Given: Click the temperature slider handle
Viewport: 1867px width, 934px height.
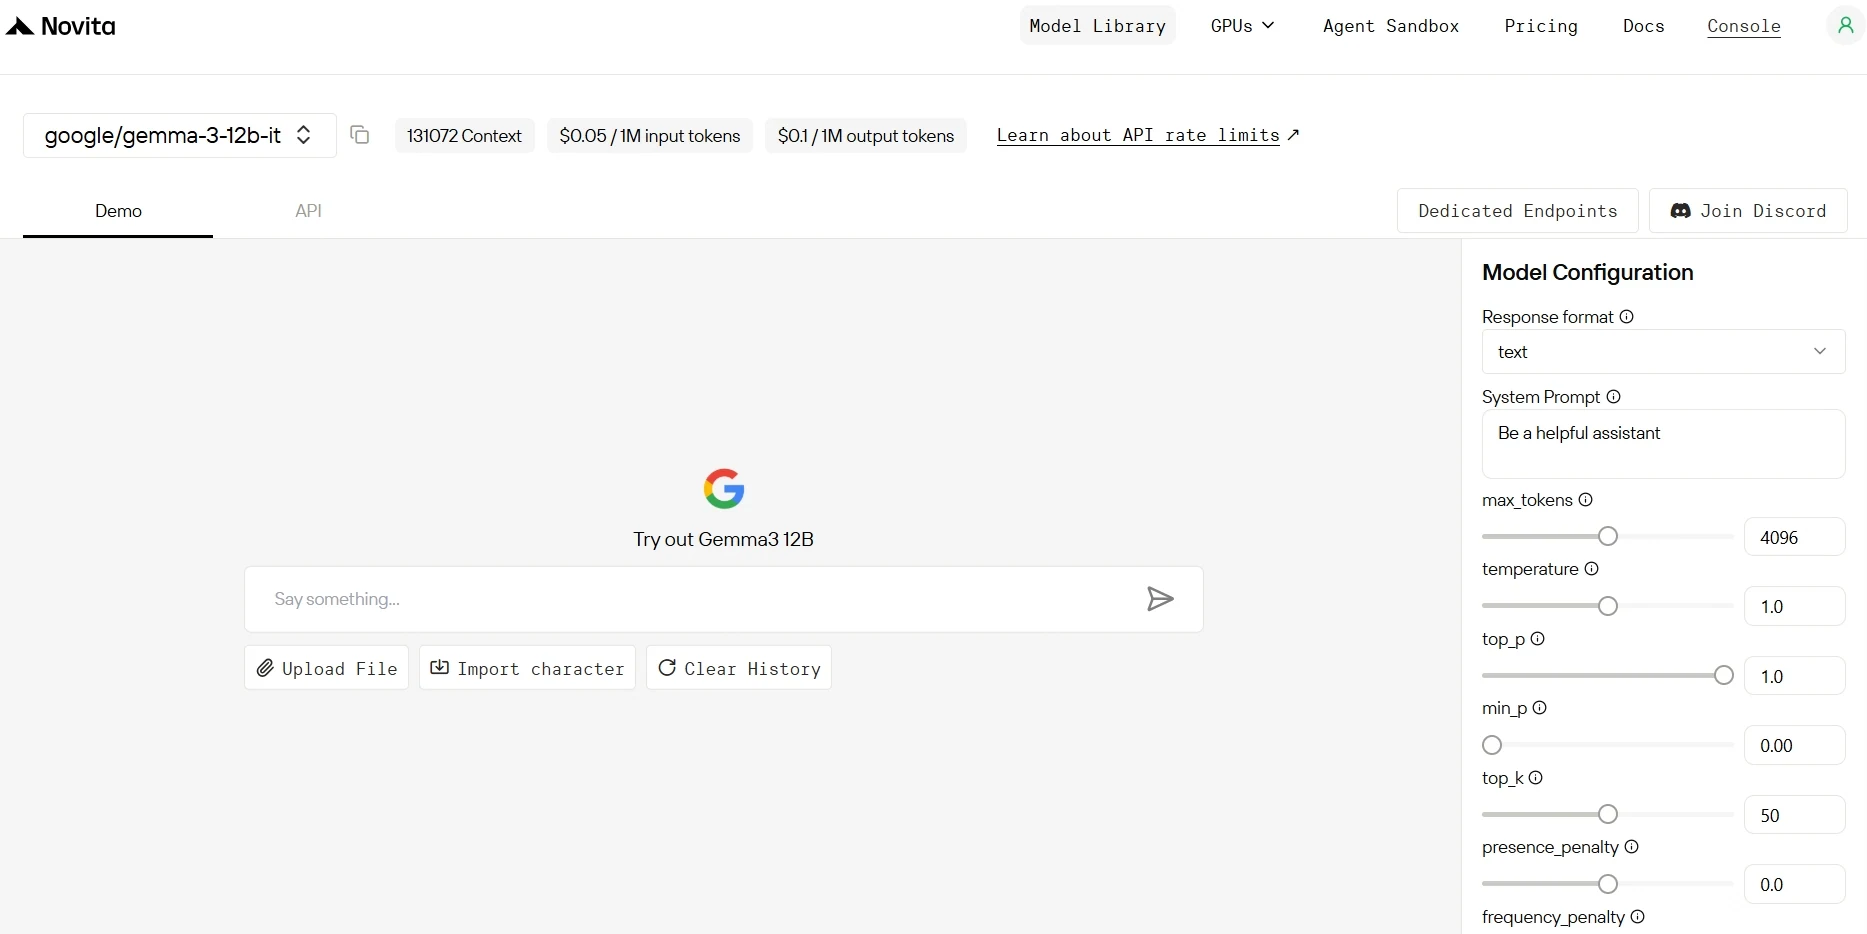Looking at the screenshot, I should pos(1608,606).
